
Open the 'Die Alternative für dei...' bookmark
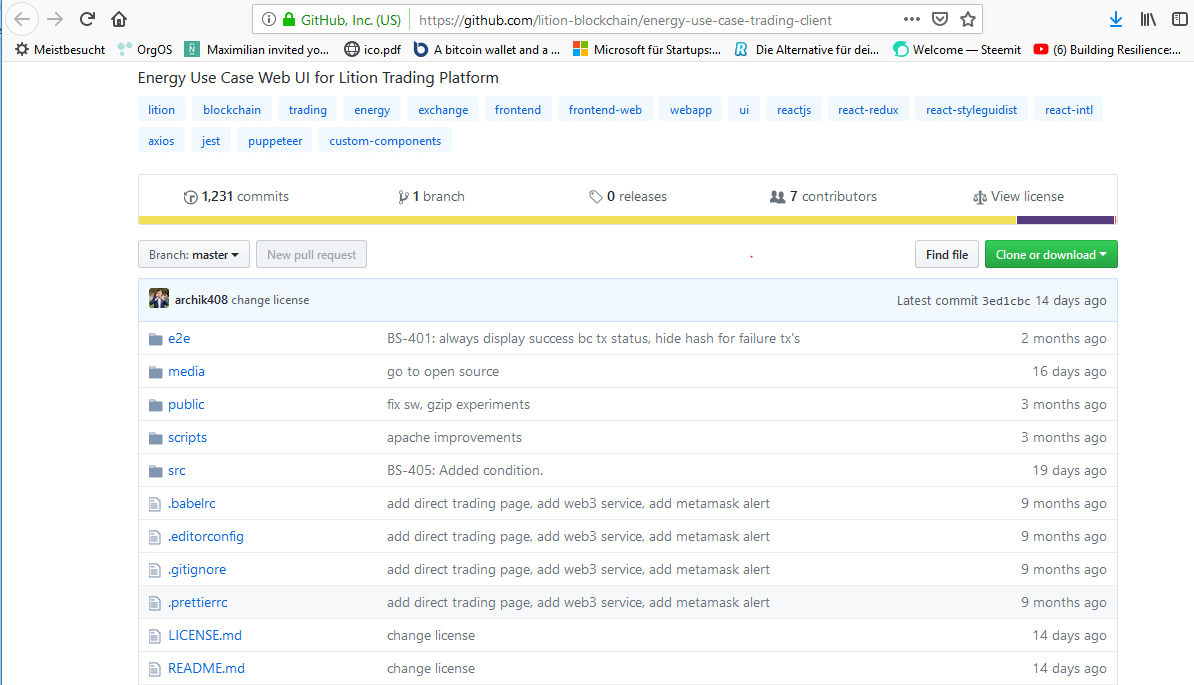coord(806,49)
